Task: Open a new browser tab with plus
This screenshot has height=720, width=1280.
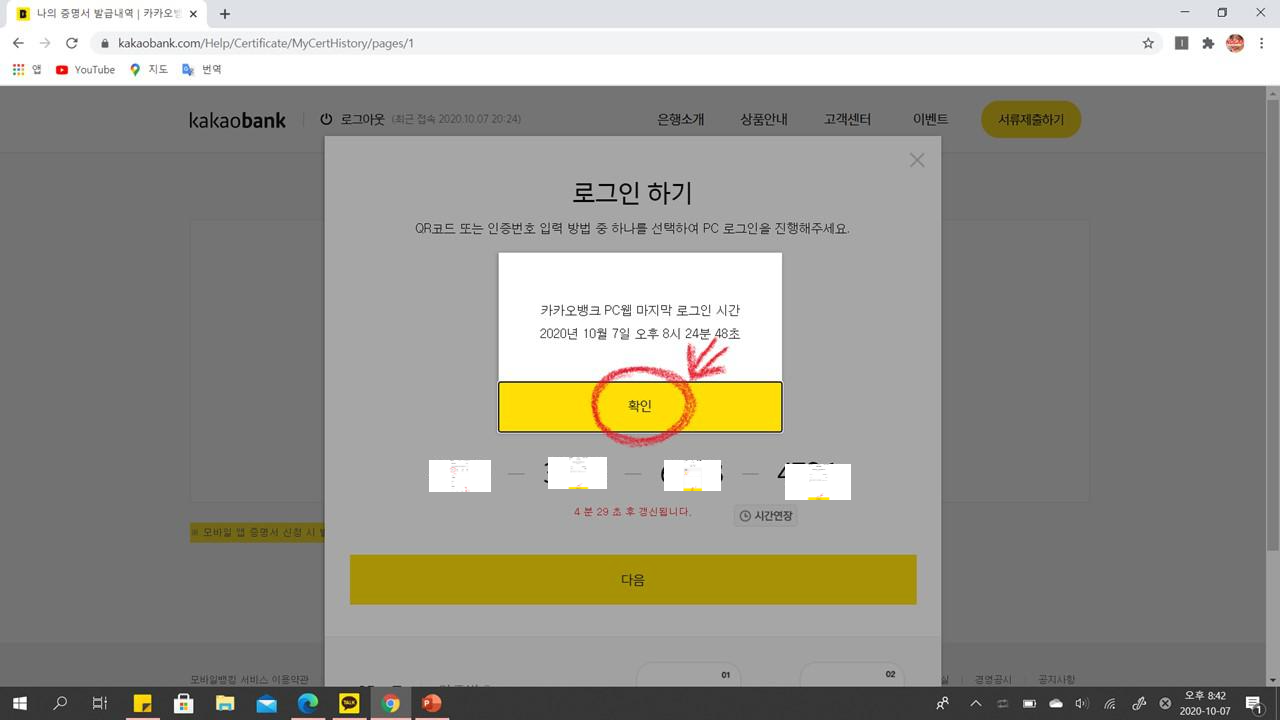Action: tap(225, 14)
